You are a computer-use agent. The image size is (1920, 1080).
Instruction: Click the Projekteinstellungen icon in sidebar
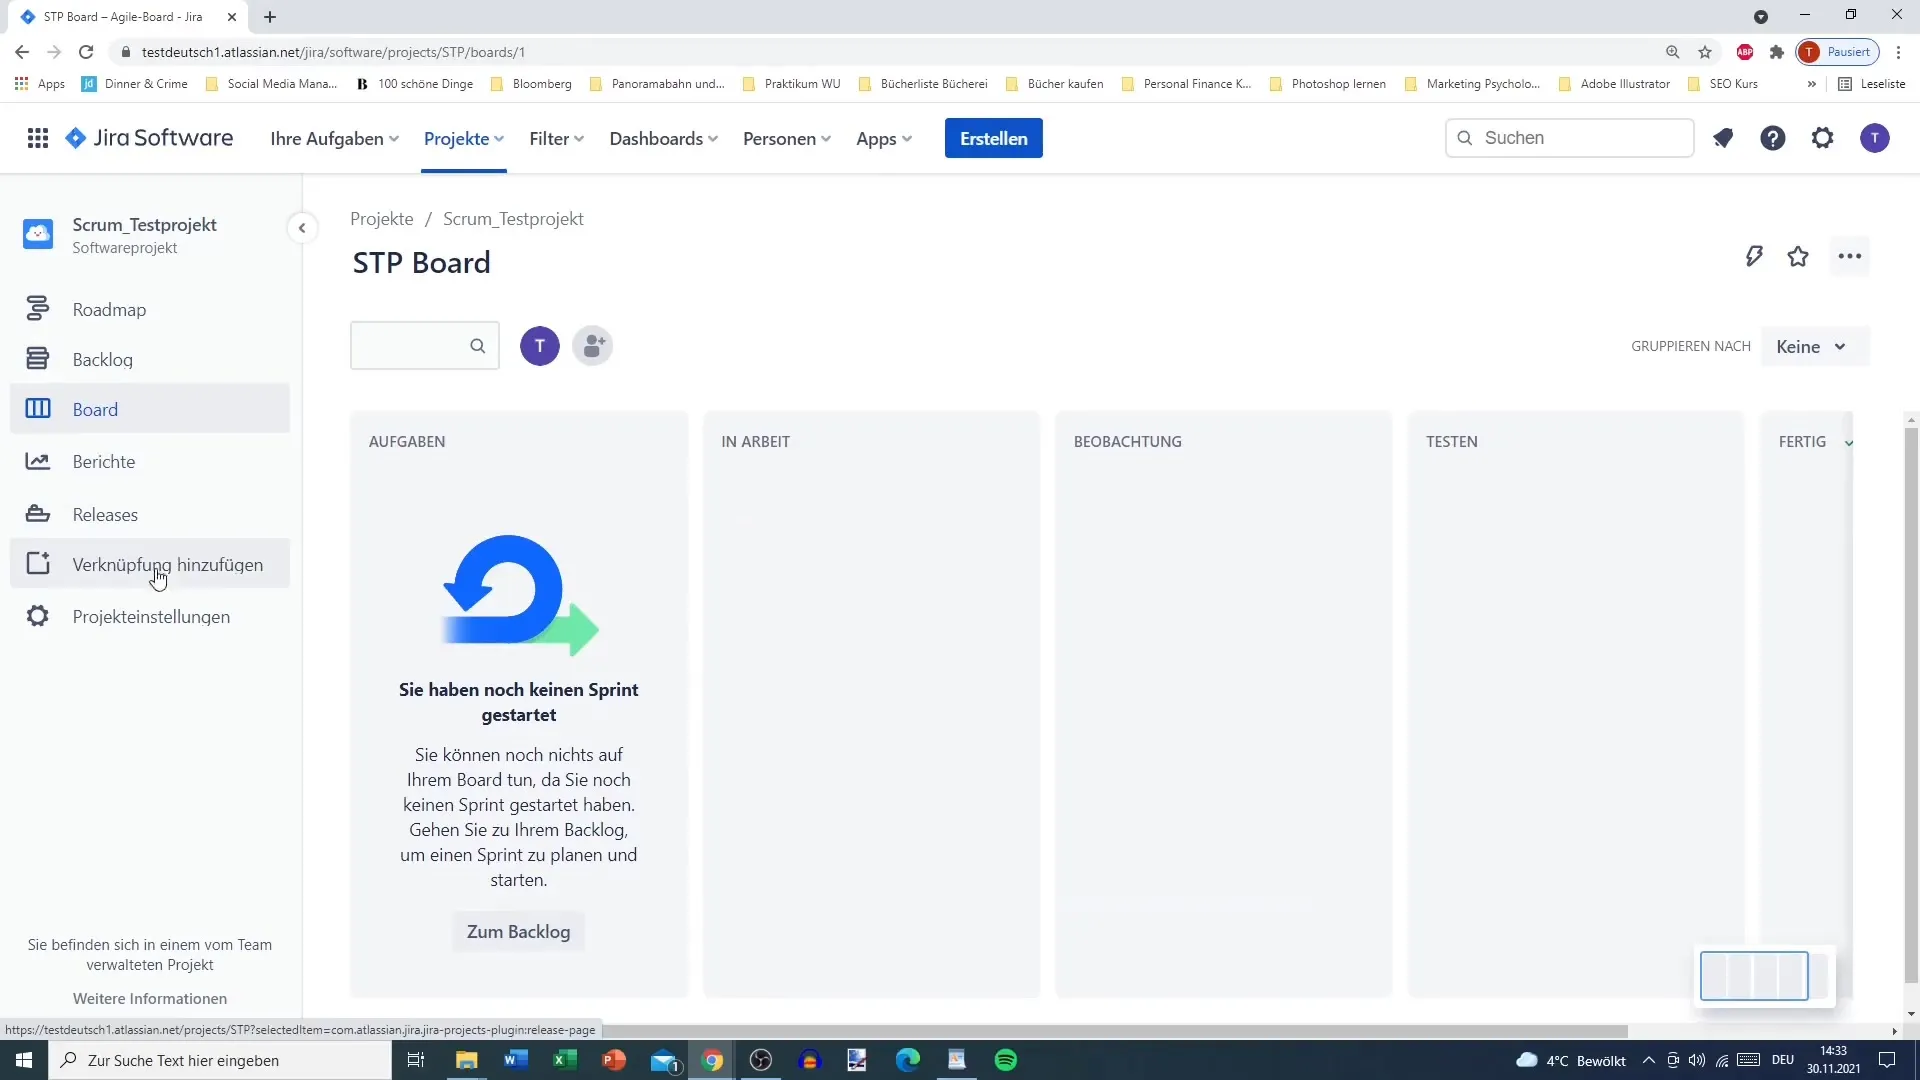point(37,618)
